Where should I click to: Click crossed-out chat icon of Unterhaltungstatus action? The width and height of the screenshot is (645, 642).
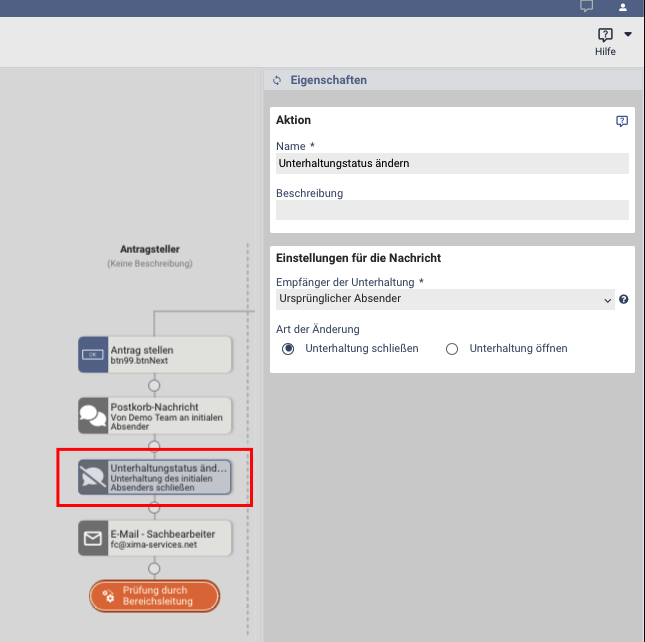pos(93,477)
